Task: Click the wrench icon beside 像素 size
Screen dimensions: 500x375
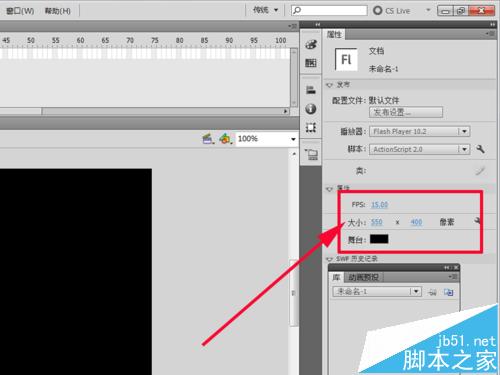Action: [x=477, y=221]
